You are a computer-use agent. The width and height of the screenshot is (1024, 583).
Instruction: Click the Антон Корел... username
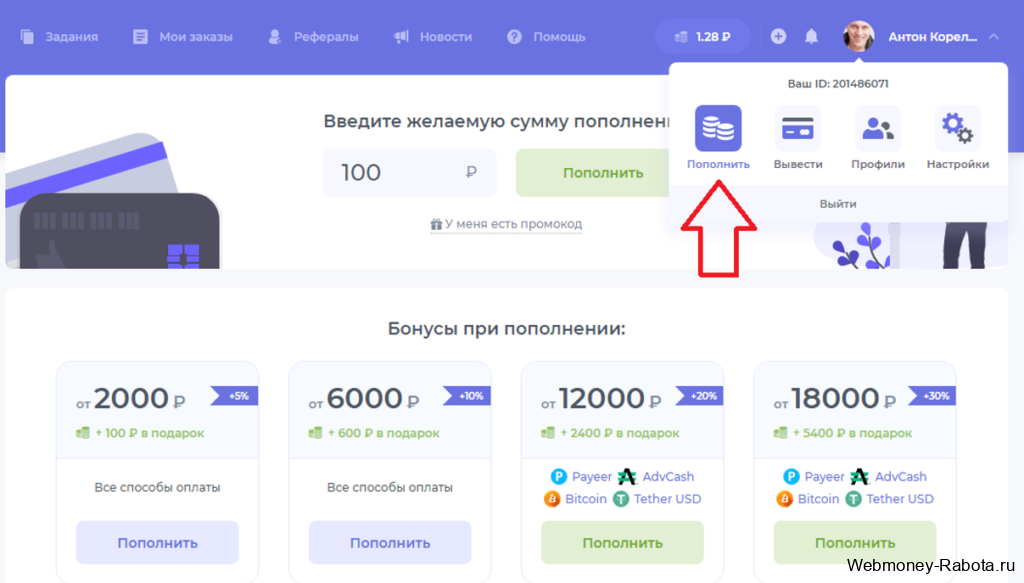tap(933, 37)
